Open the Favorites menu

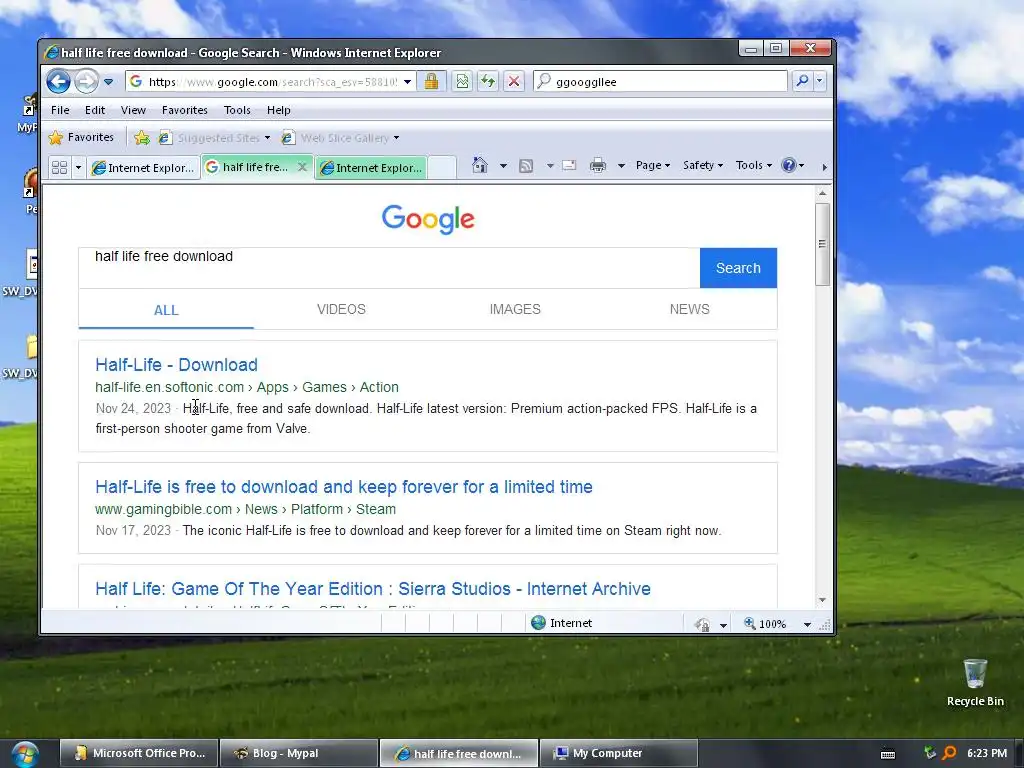[185, 110]
